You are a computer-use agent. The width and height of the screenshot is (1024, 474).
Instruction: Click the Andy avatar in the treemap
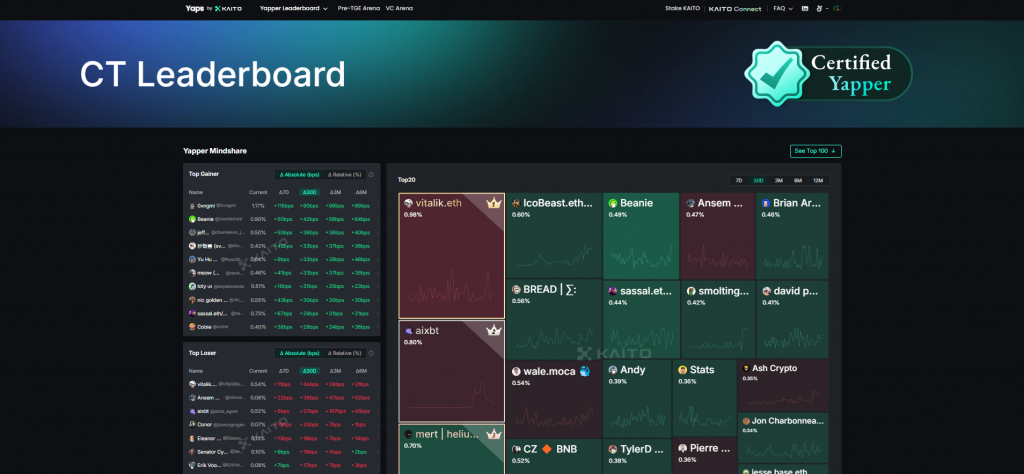(x=613, y=370)
